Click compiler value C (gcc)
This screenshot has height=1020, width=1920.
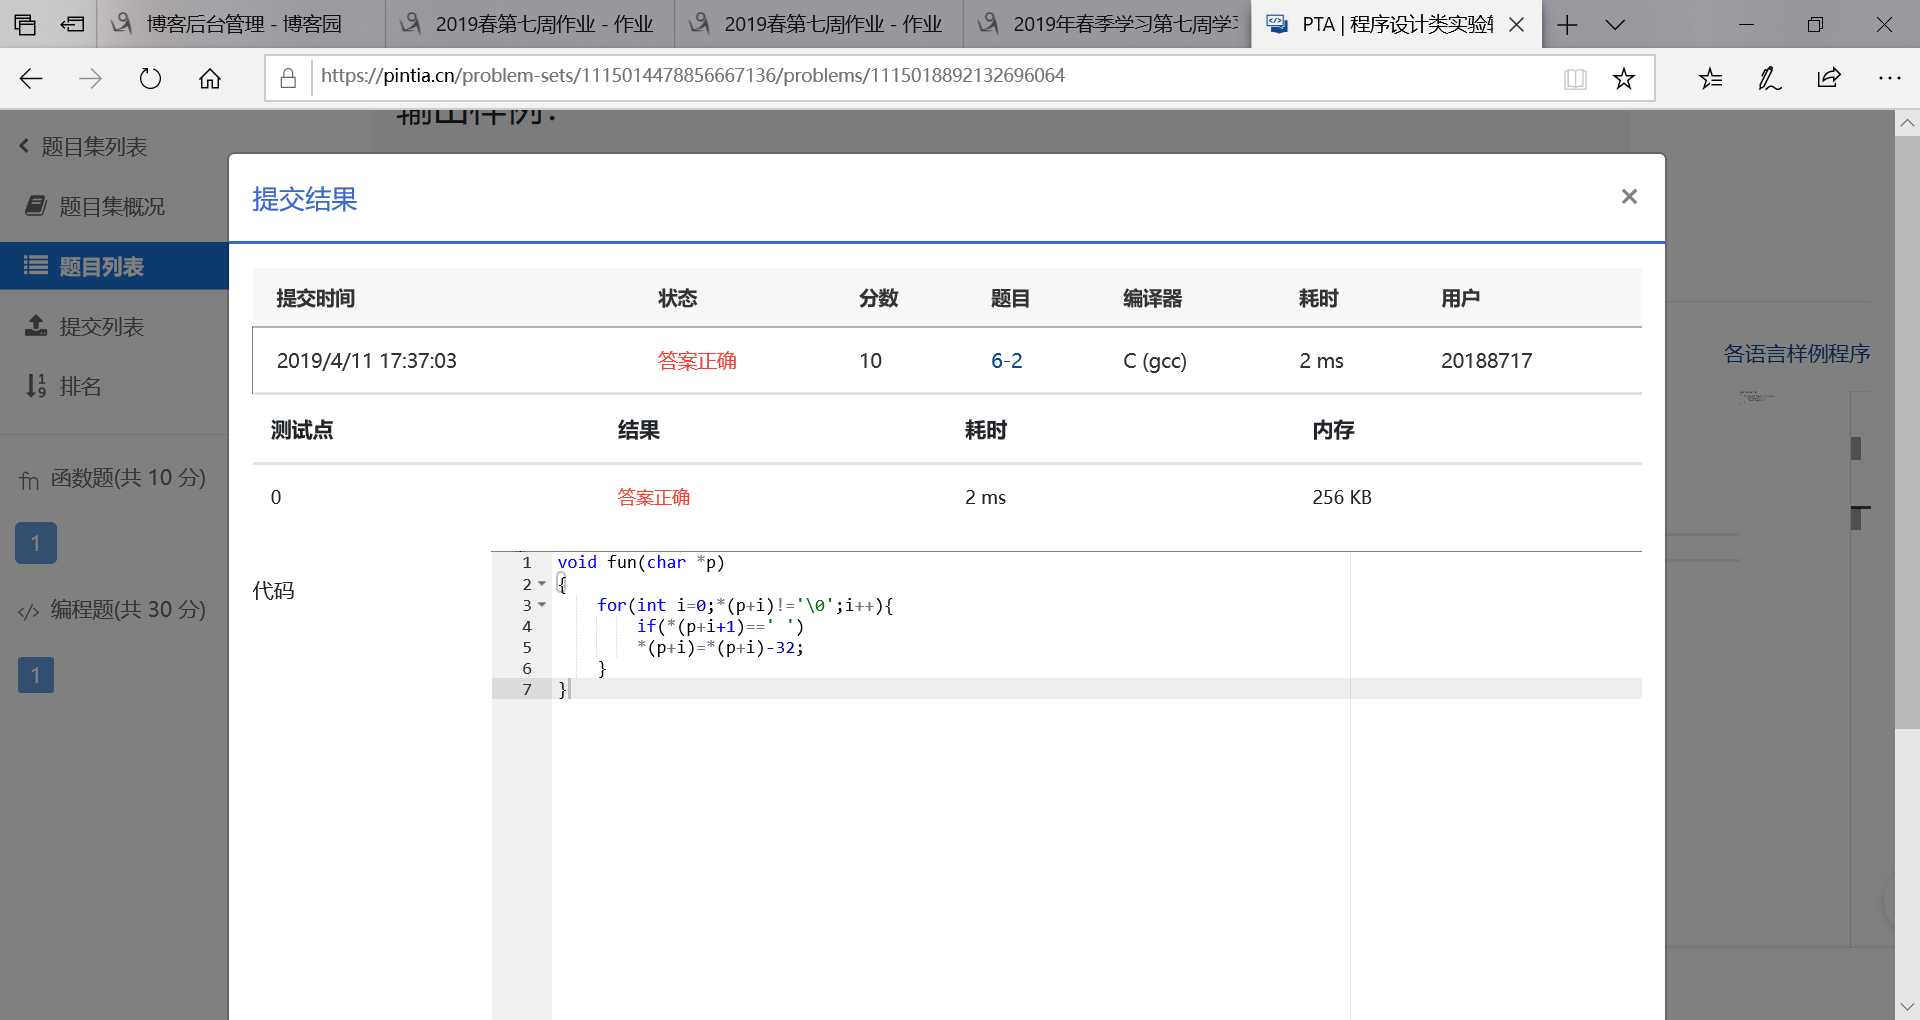click(x=1154, y=361)
